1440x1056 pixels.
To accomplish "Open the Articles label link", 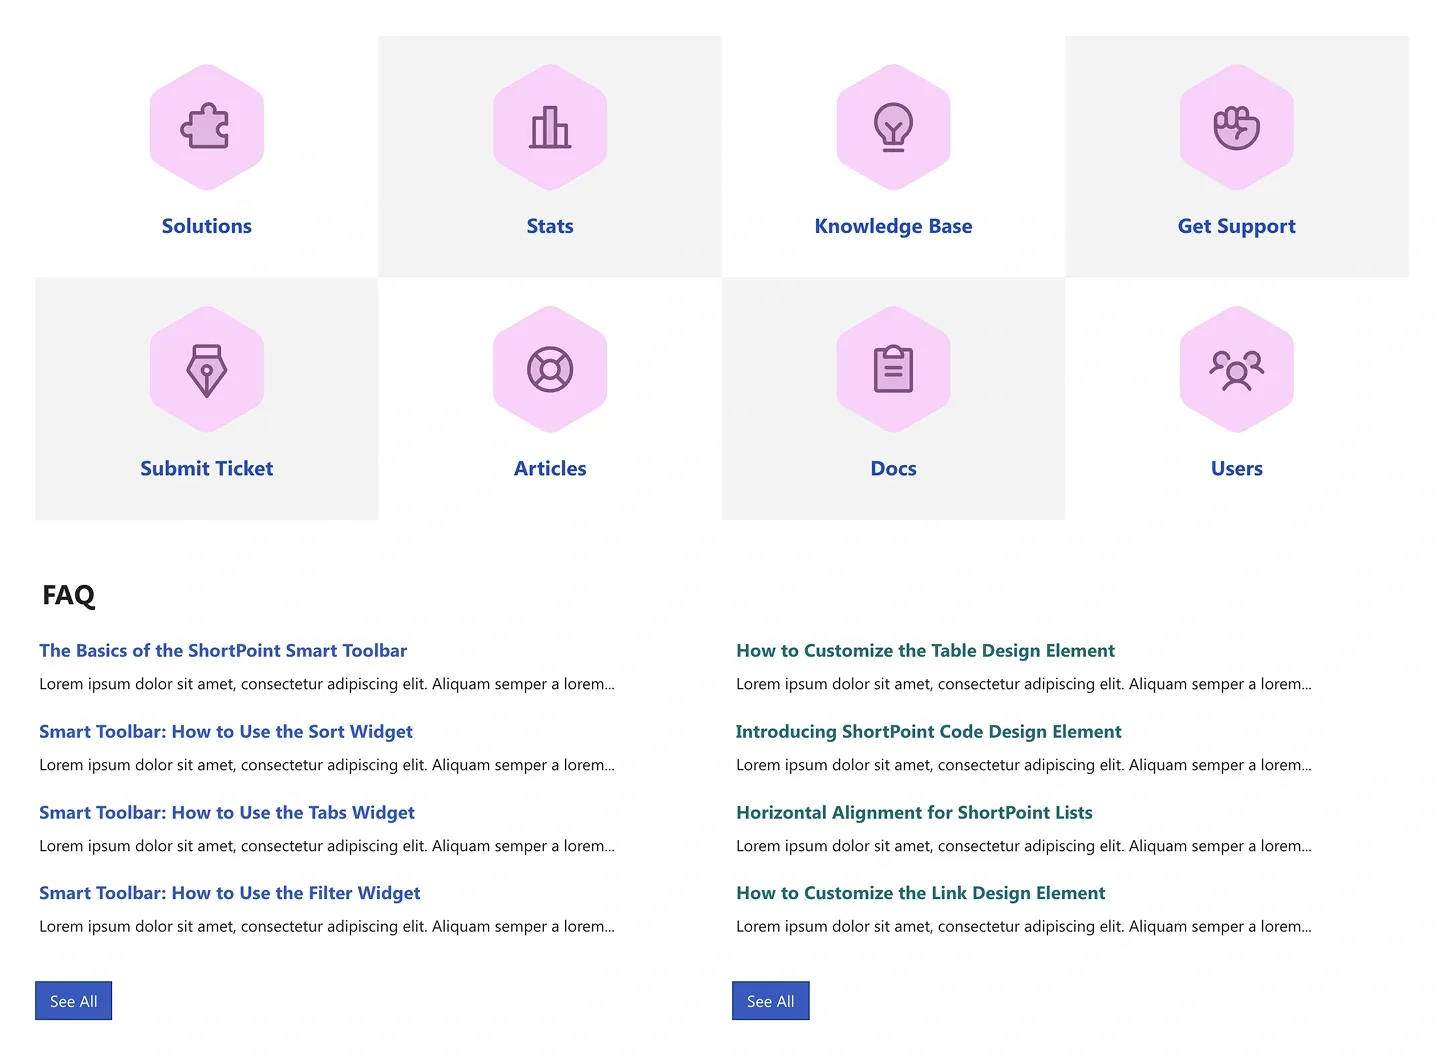I will 550,468.
